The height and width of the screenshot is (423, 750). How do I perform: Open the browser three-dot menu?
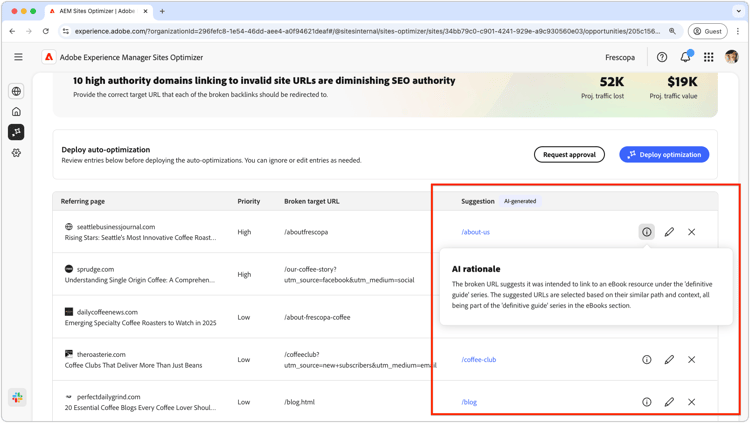738,31
